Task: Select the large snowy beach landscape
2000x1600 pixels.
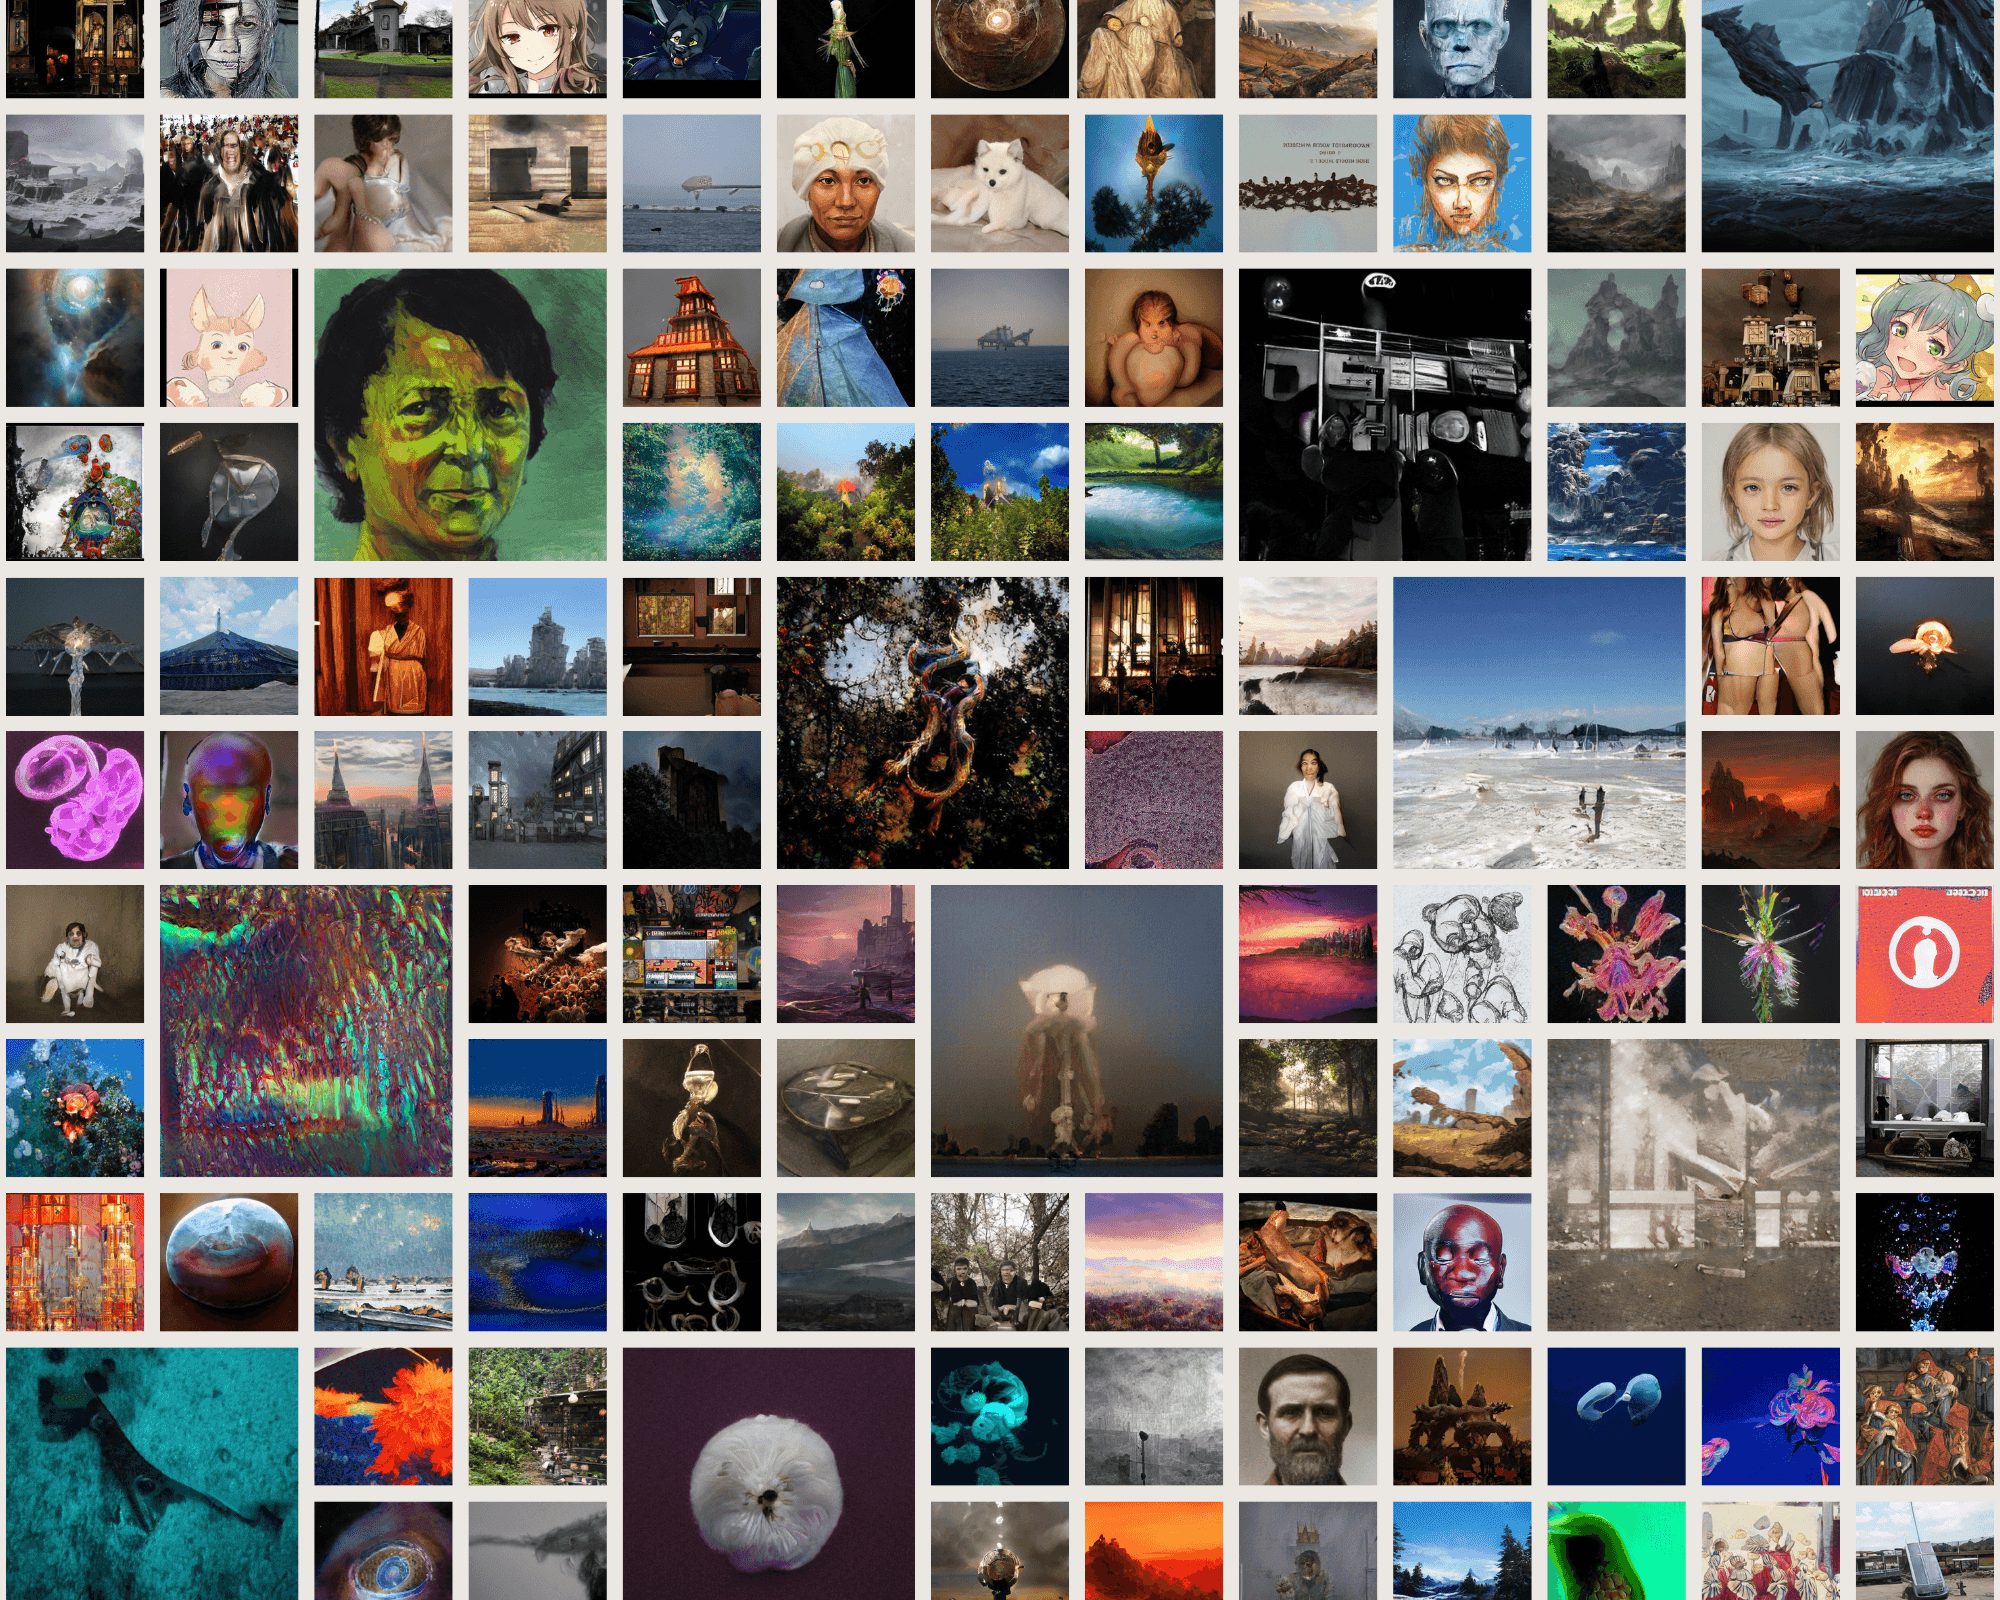Action: point(1539,722)
